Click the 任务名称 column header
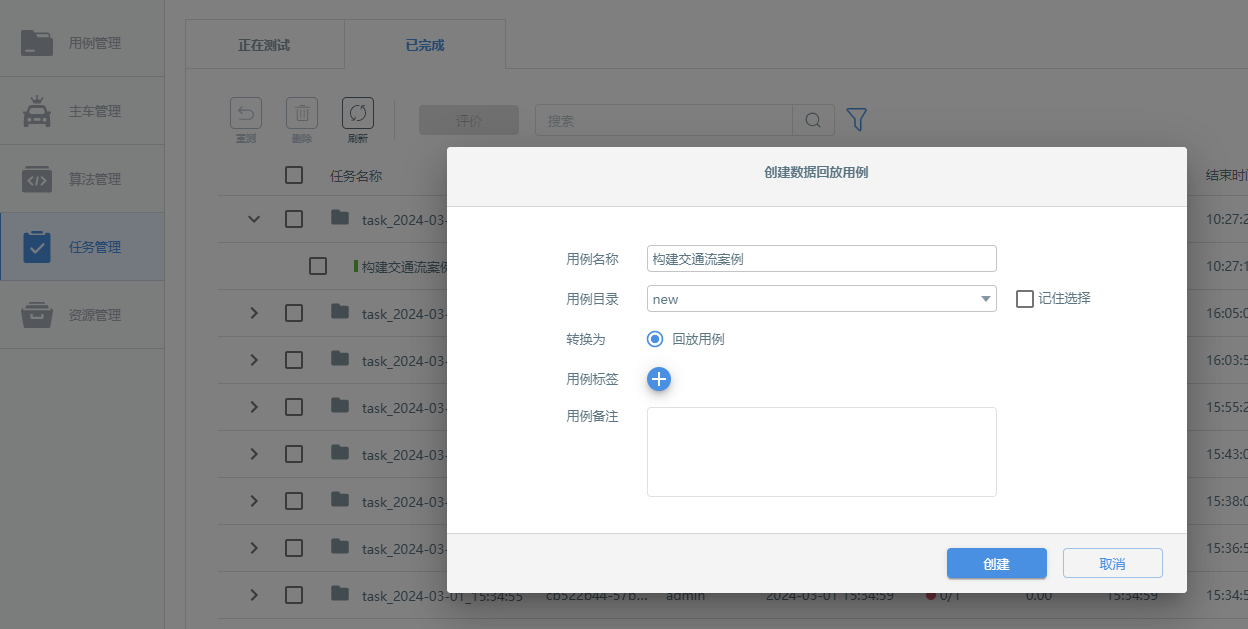Image resolution: width=1248 pixels, height=629 pixels. [356, 175]
